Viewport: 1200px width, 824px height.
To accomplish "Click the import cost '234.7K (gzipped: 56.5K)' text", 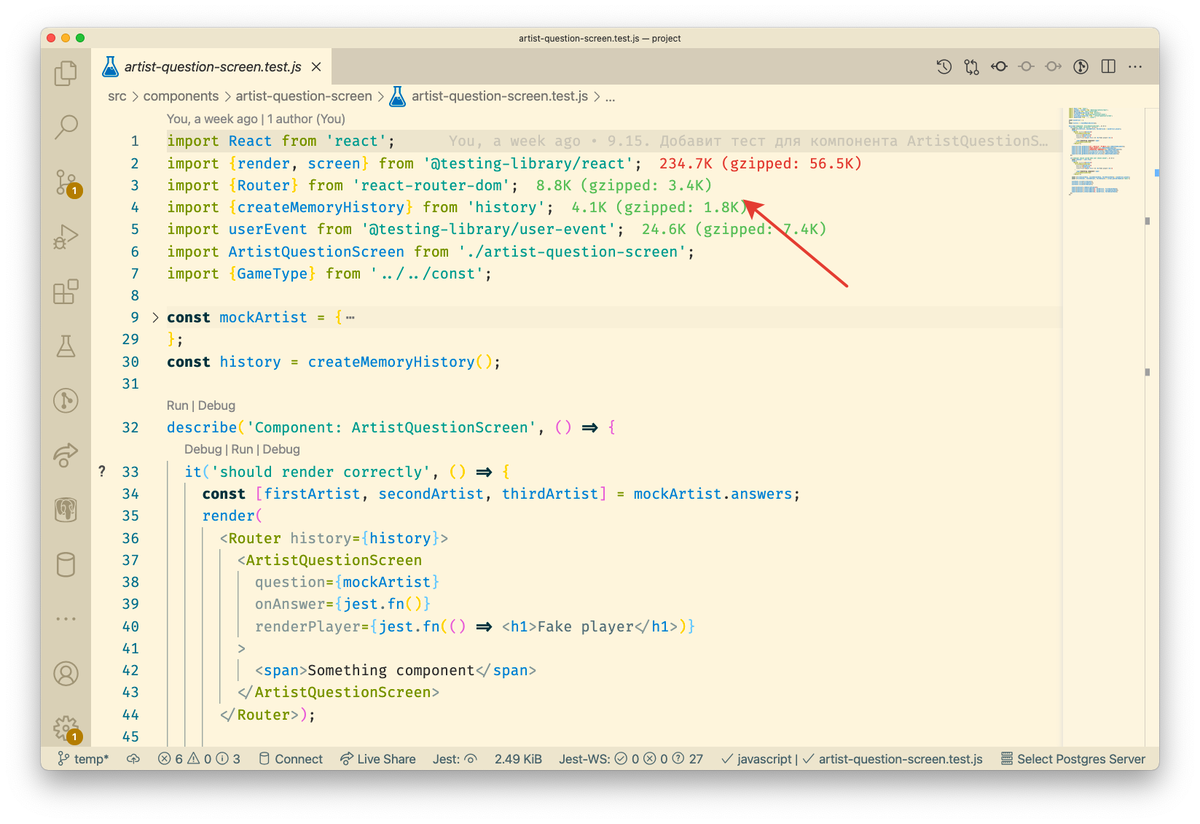I will pos(760,163).
